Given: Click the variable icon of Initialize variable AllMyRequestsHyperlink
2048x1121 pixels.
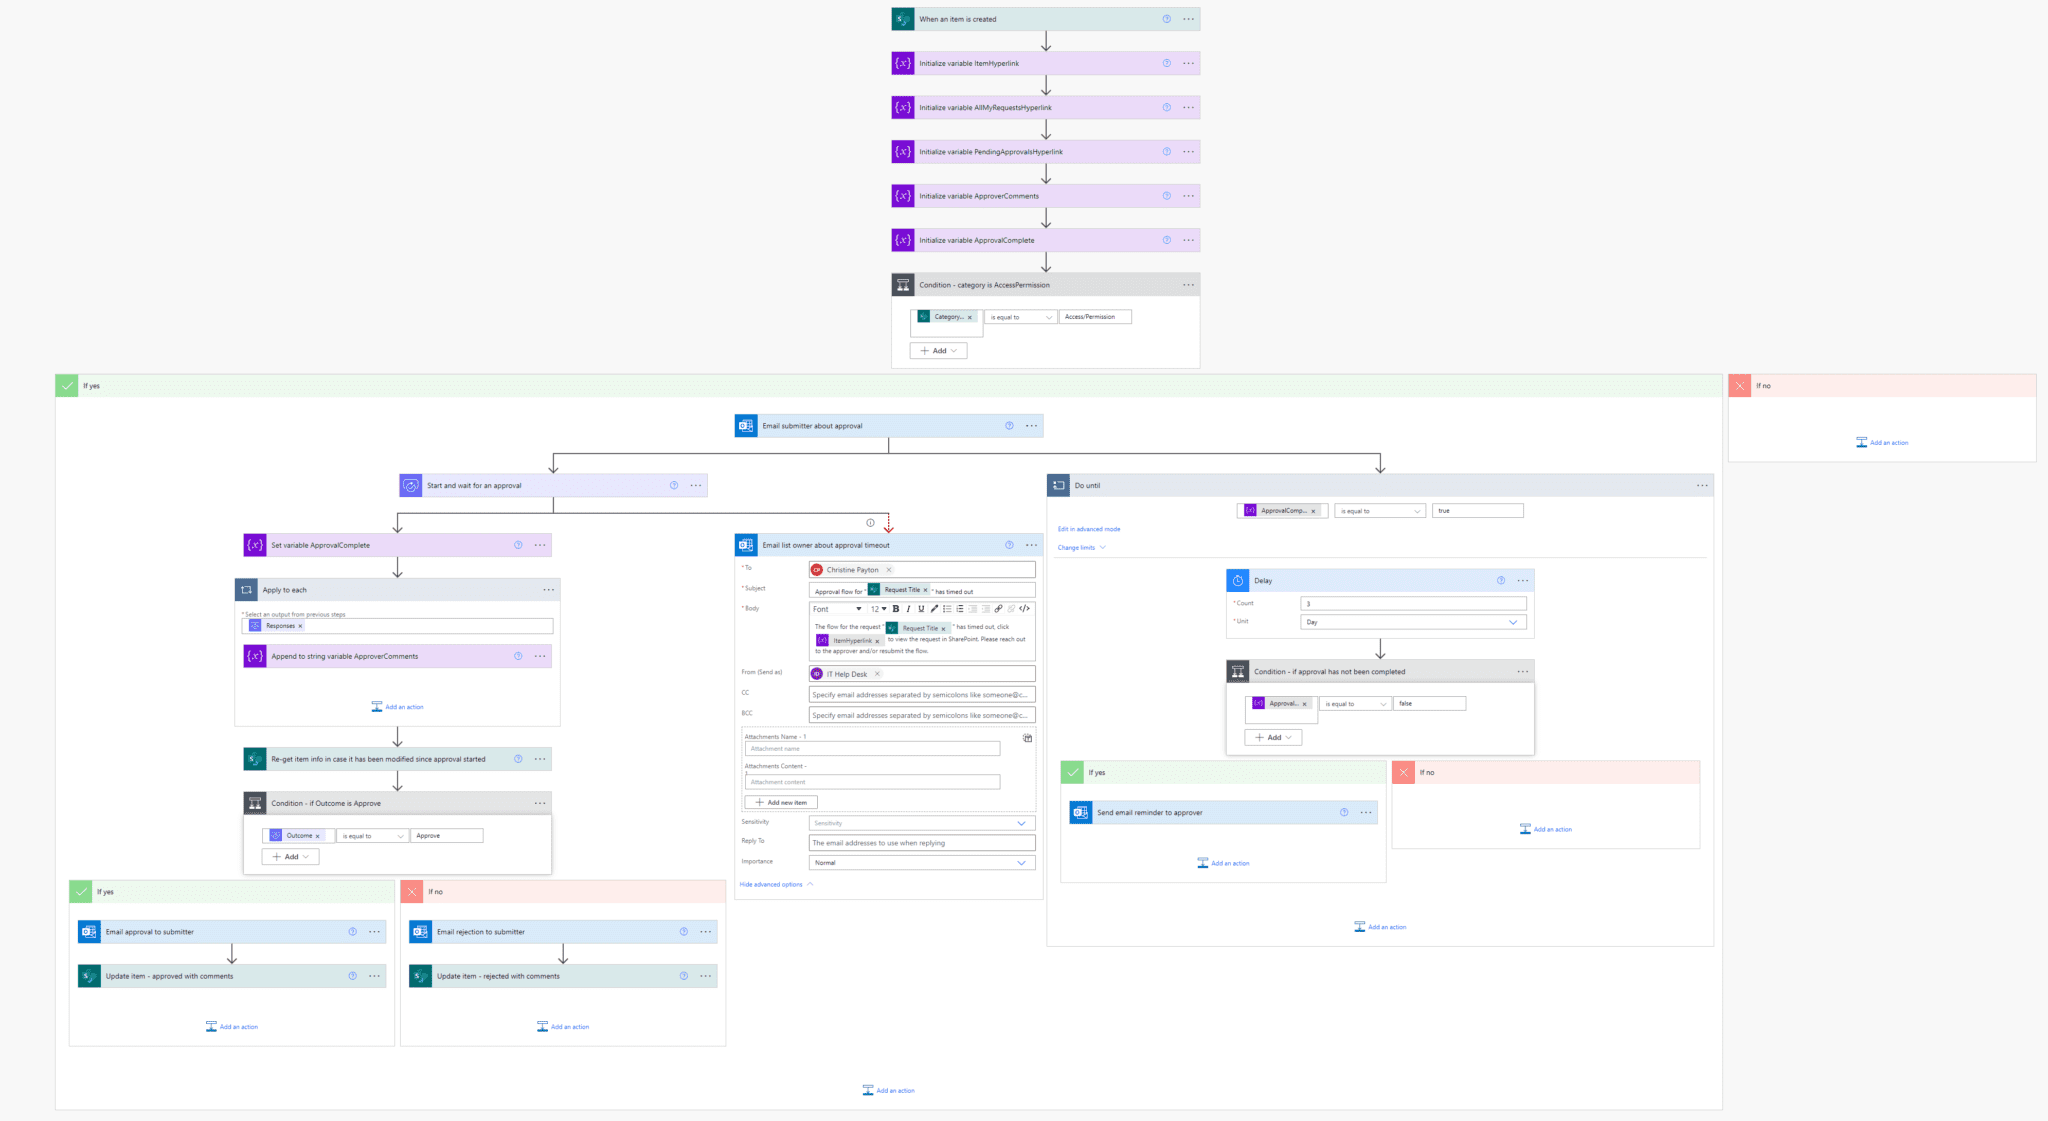Looking at the screenshot, I should pyautogui.click(x=903, y=108).
